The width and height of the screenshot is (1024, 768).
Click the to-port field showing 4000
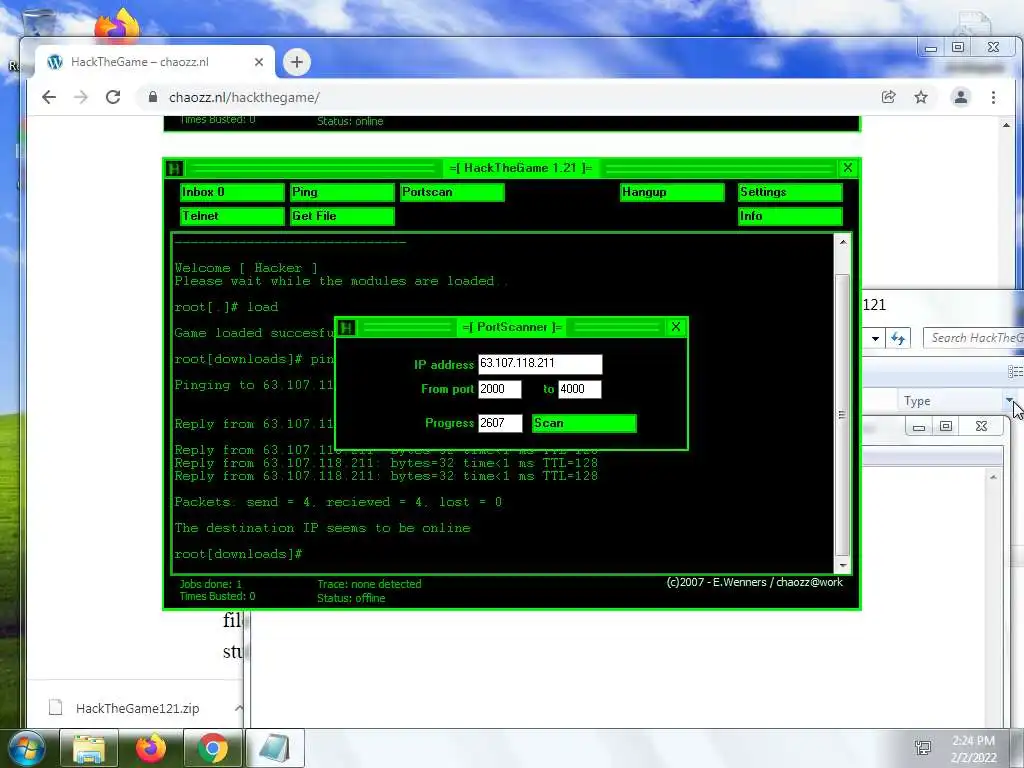coord(579,389)
